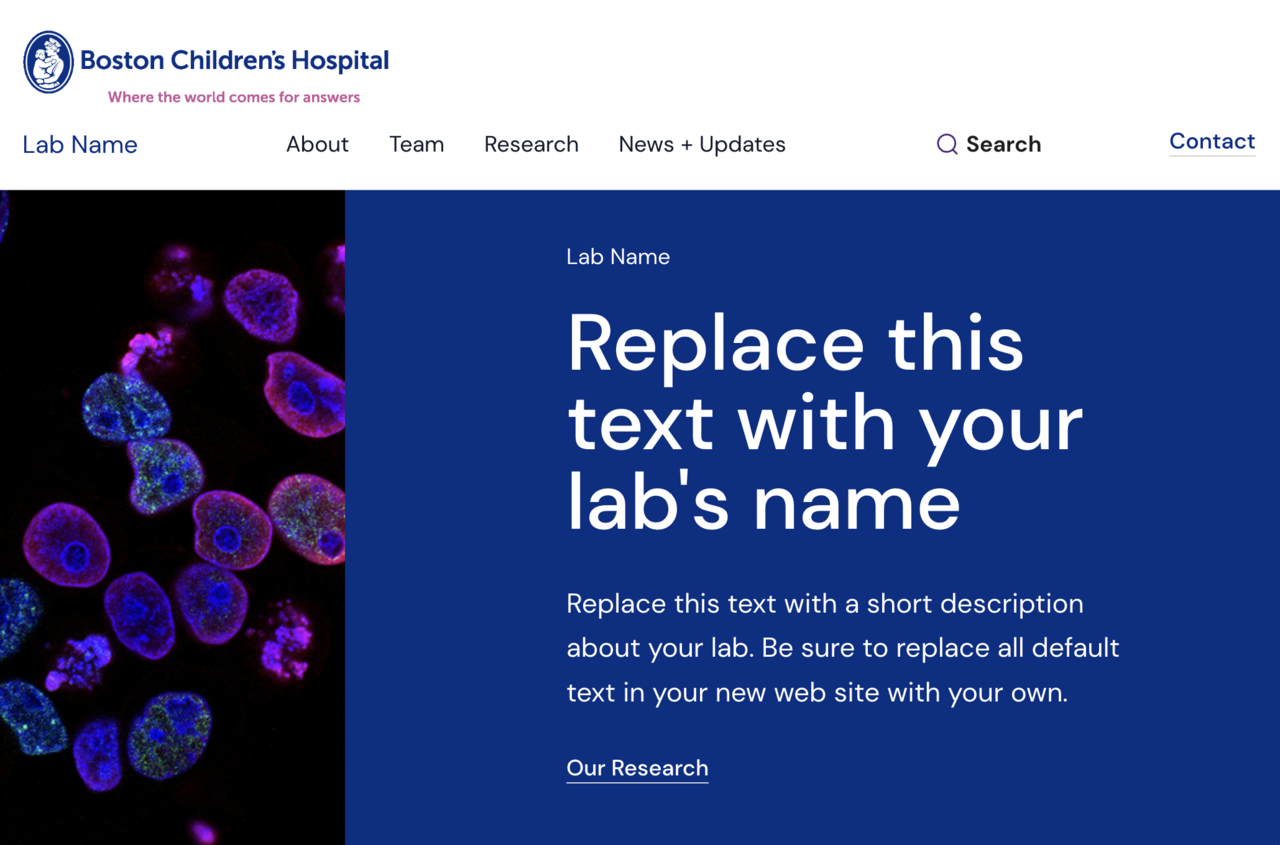The height and width of the screenshot is (845, 1280).
Task: Click the large headline about lab name
Action: point(820,420)
